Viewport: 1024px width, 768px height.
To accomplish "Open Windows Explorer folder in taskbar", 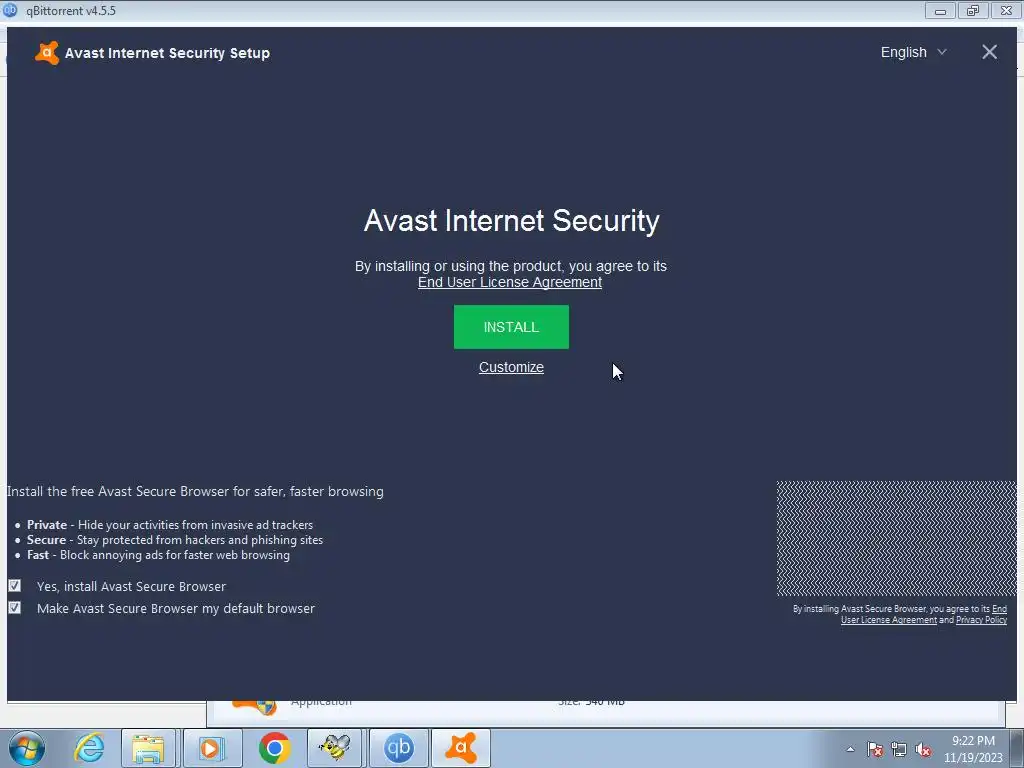I will 148,748.
